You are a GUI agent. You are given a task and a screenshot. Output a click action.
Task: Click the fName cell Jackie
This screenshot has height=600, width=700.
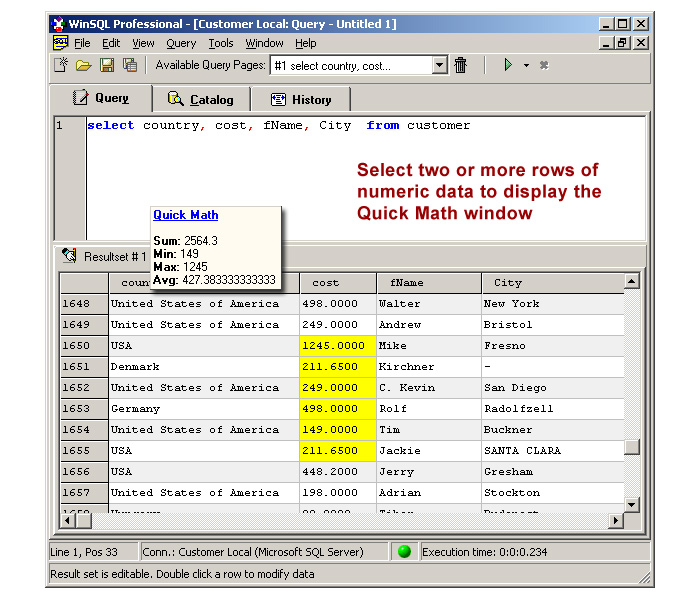429,451
